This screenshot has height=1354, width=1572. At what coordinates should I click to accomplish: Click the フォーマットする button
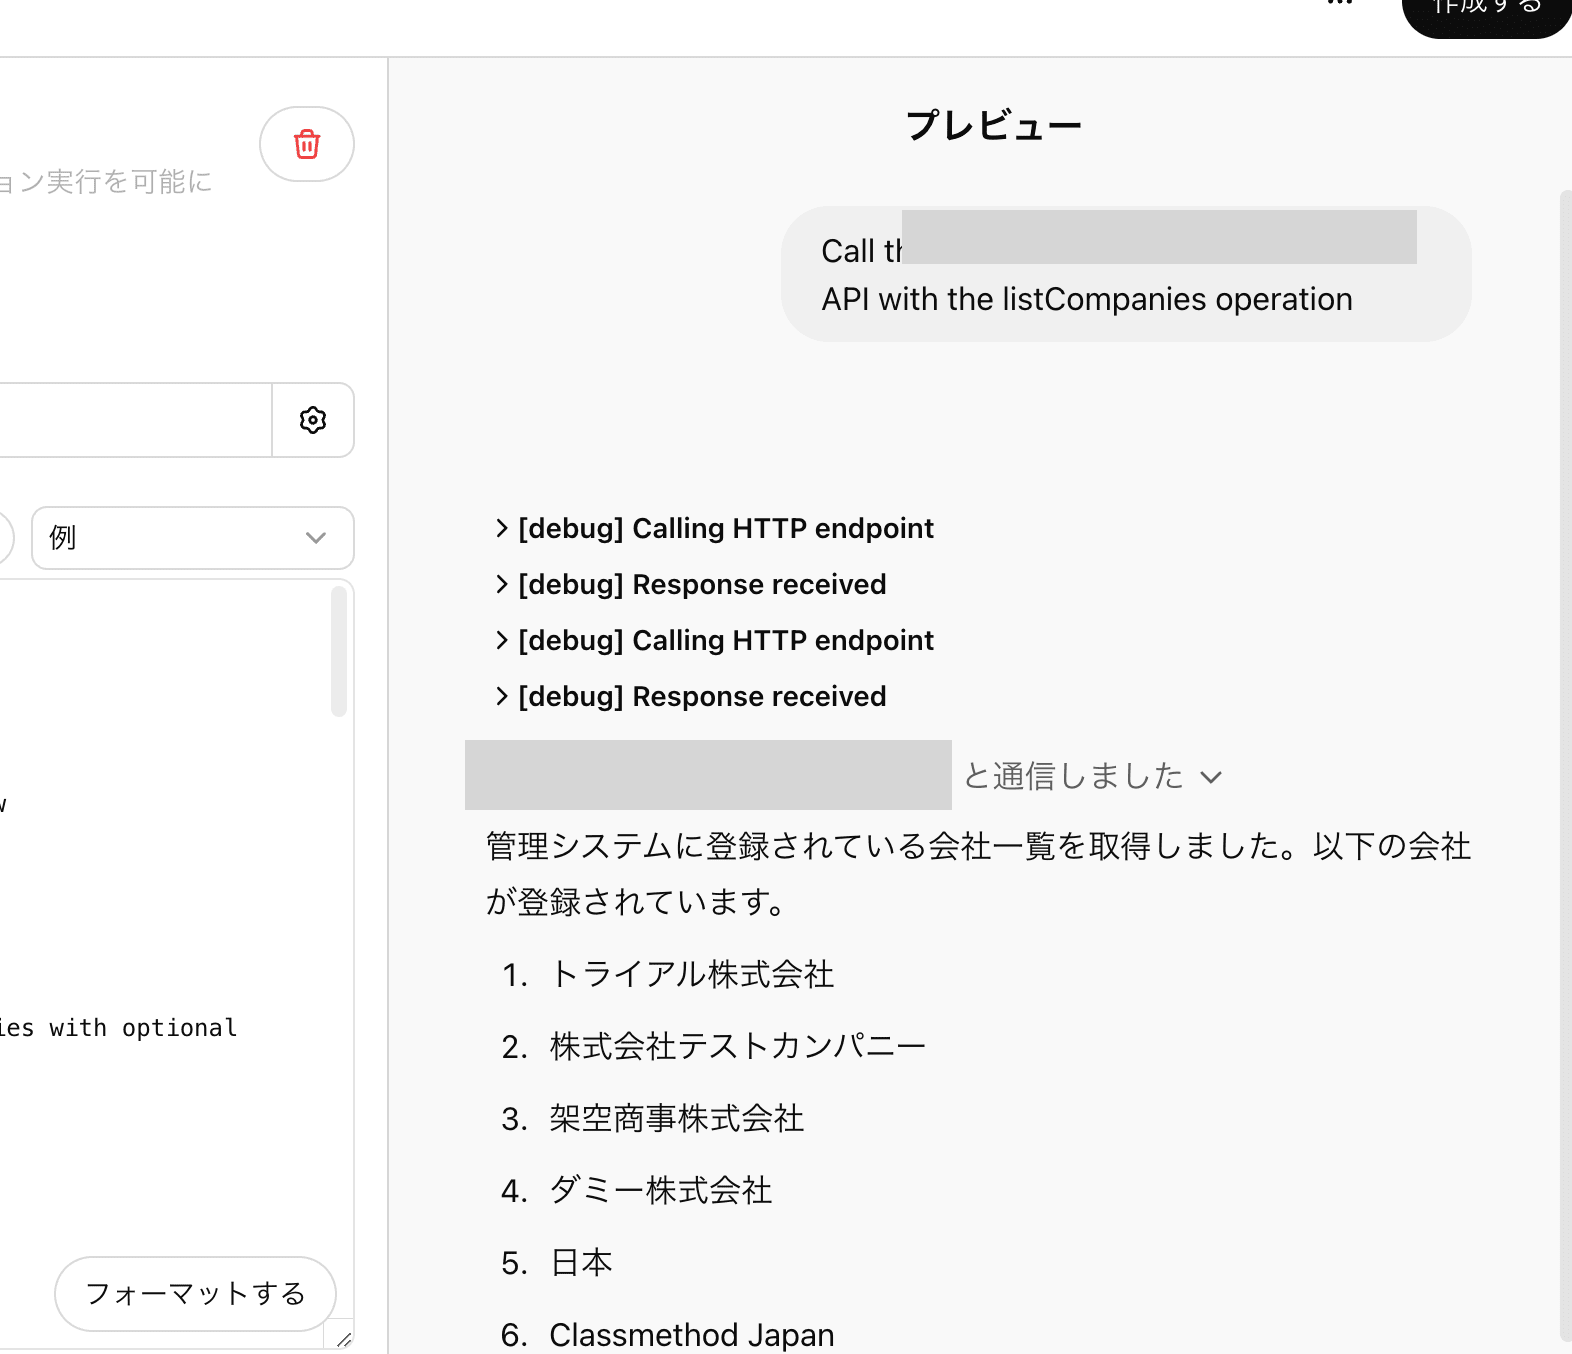[x=195, y=1293]
